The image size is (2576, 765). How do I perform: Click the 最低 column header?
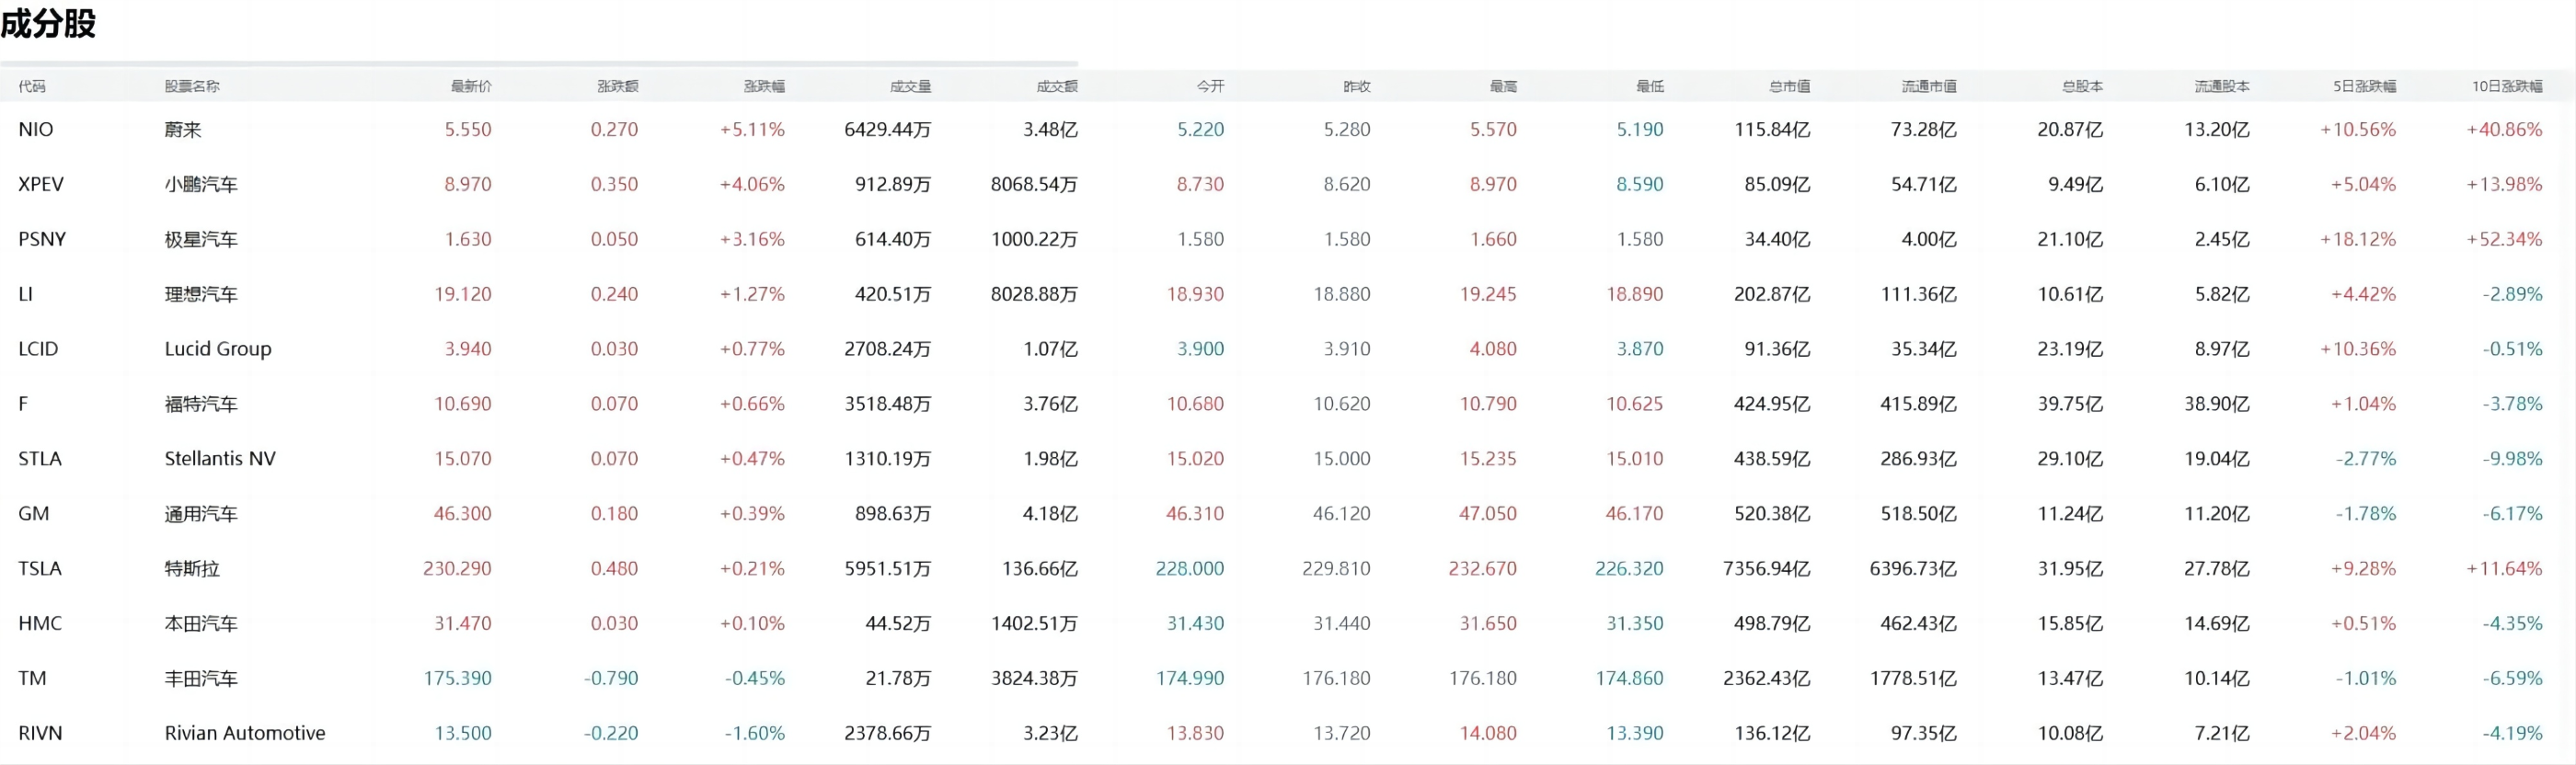pos(1650,87)
